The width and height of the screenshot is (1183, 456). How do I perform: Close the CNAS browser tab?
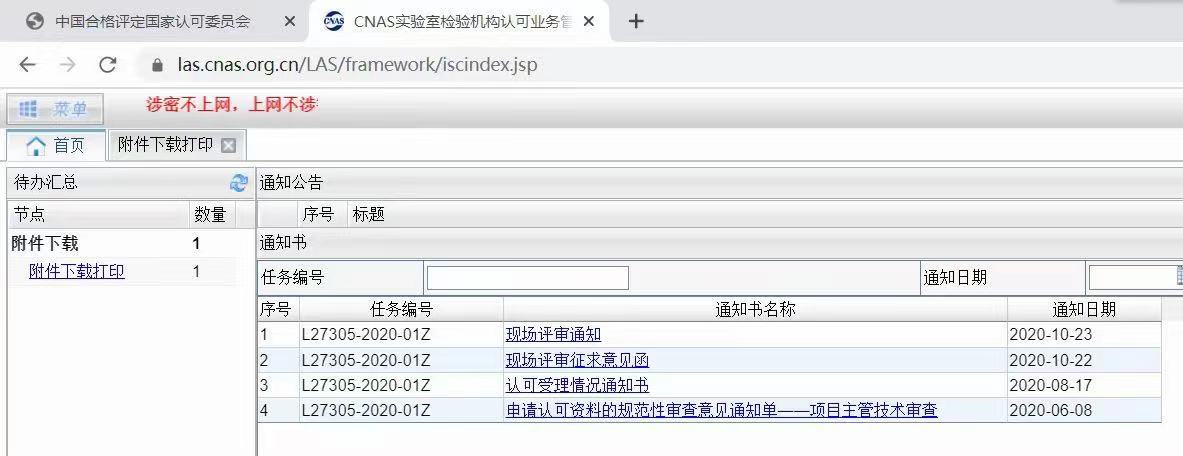[589, 21]
